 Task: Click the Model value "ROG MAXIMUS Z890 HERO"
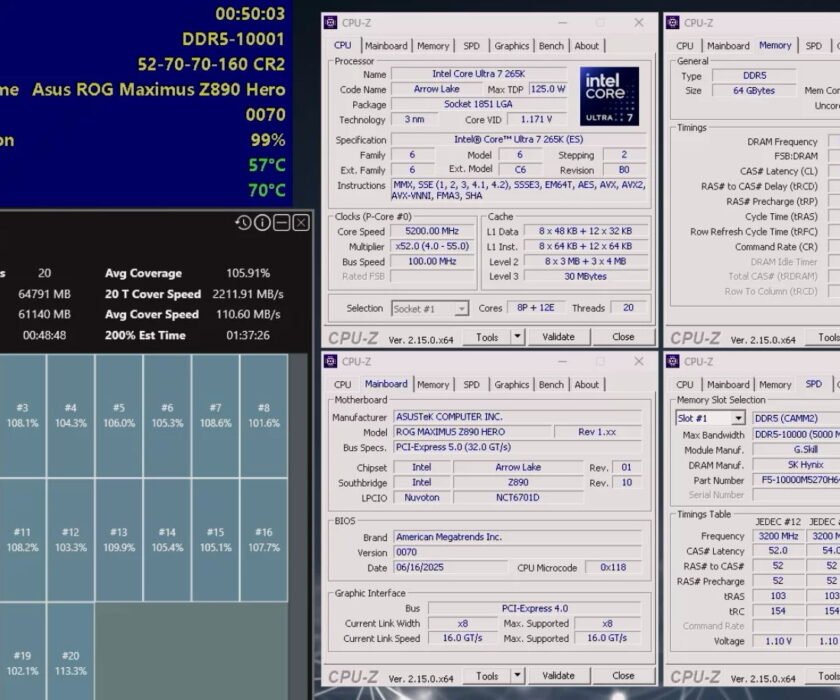[x=472, y=432]
